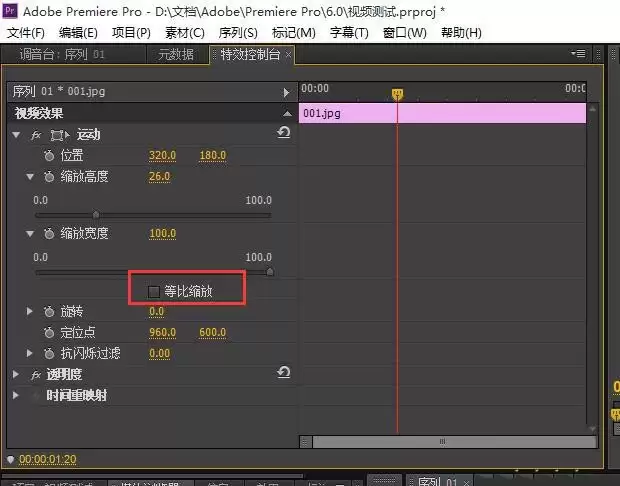Click the 运动 effect name label

coord(89,135)
